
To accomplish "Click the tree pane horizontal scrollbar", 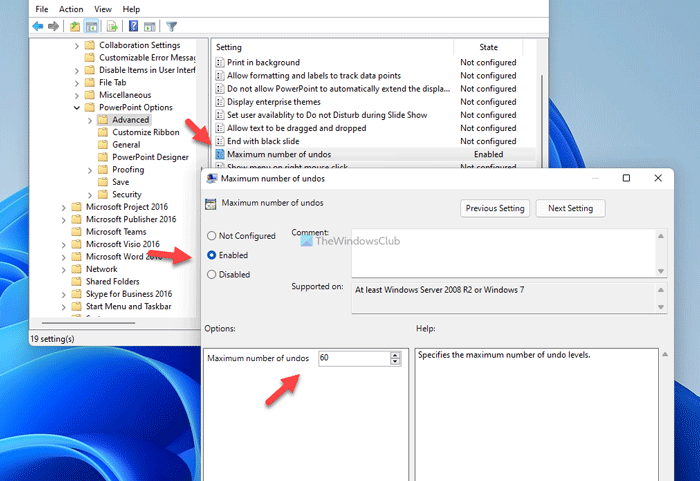I will coord(88,322).
